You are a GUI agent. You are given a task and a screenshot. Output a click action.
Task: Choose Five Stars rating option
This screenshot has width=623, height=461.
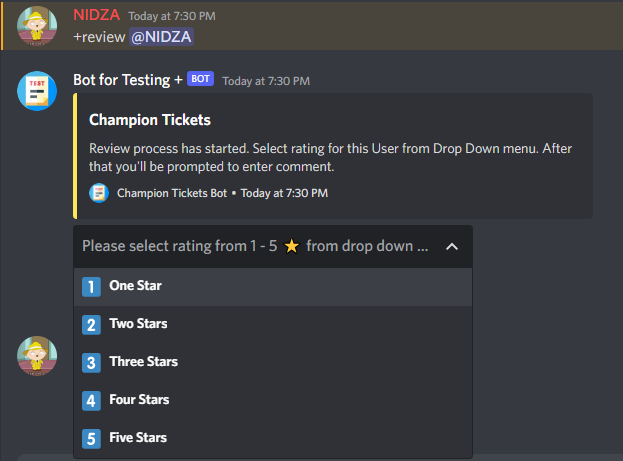click(138, 438)
